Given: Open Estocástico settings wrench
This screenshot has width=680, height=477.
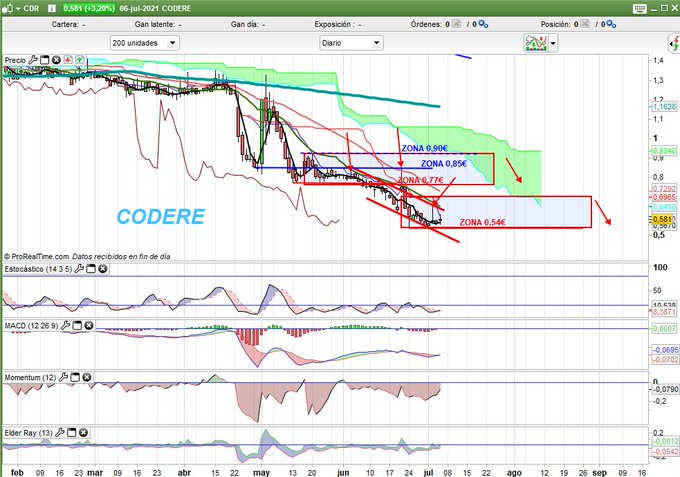Looking at the screenshot, I should 79,269.
